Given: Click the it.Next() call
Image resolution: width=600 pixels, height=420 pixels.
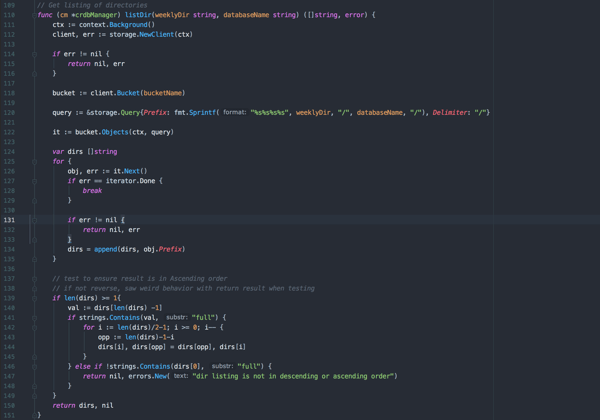Looking at the screenshot, I should point(130,171).
